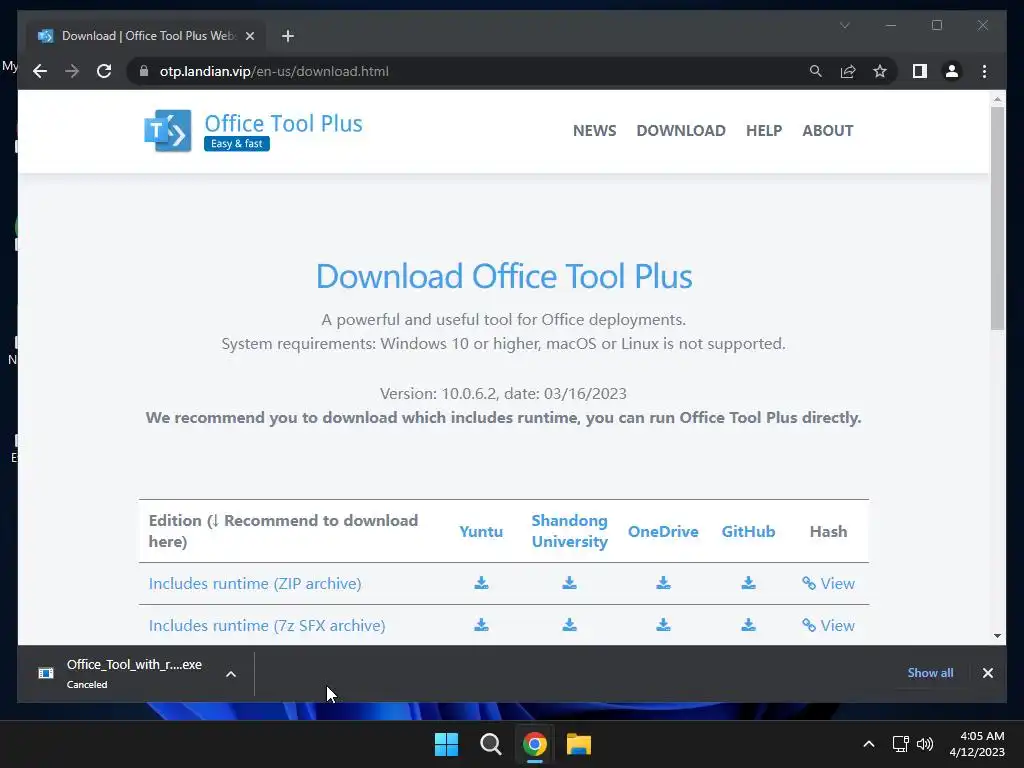
Task: Open Windows taskbar Search
Action: point(490,744)
